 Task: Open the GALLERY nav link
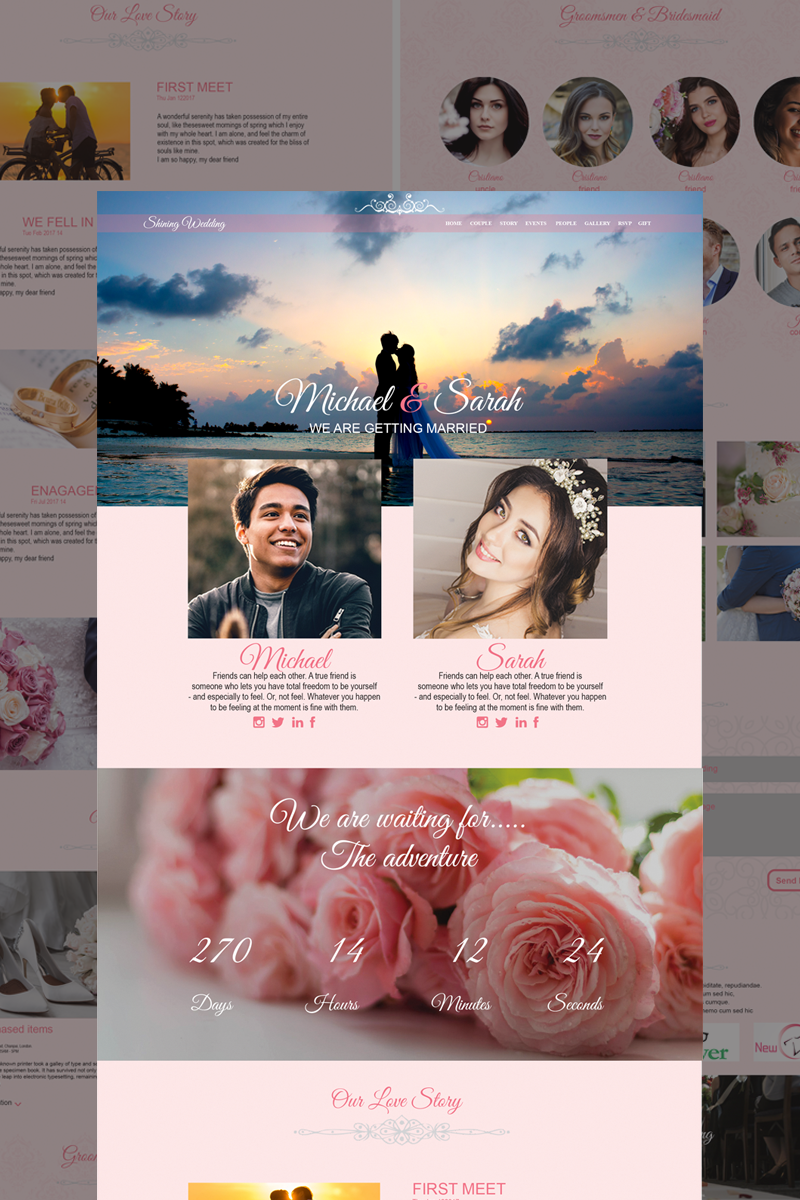tap(597, 223)
